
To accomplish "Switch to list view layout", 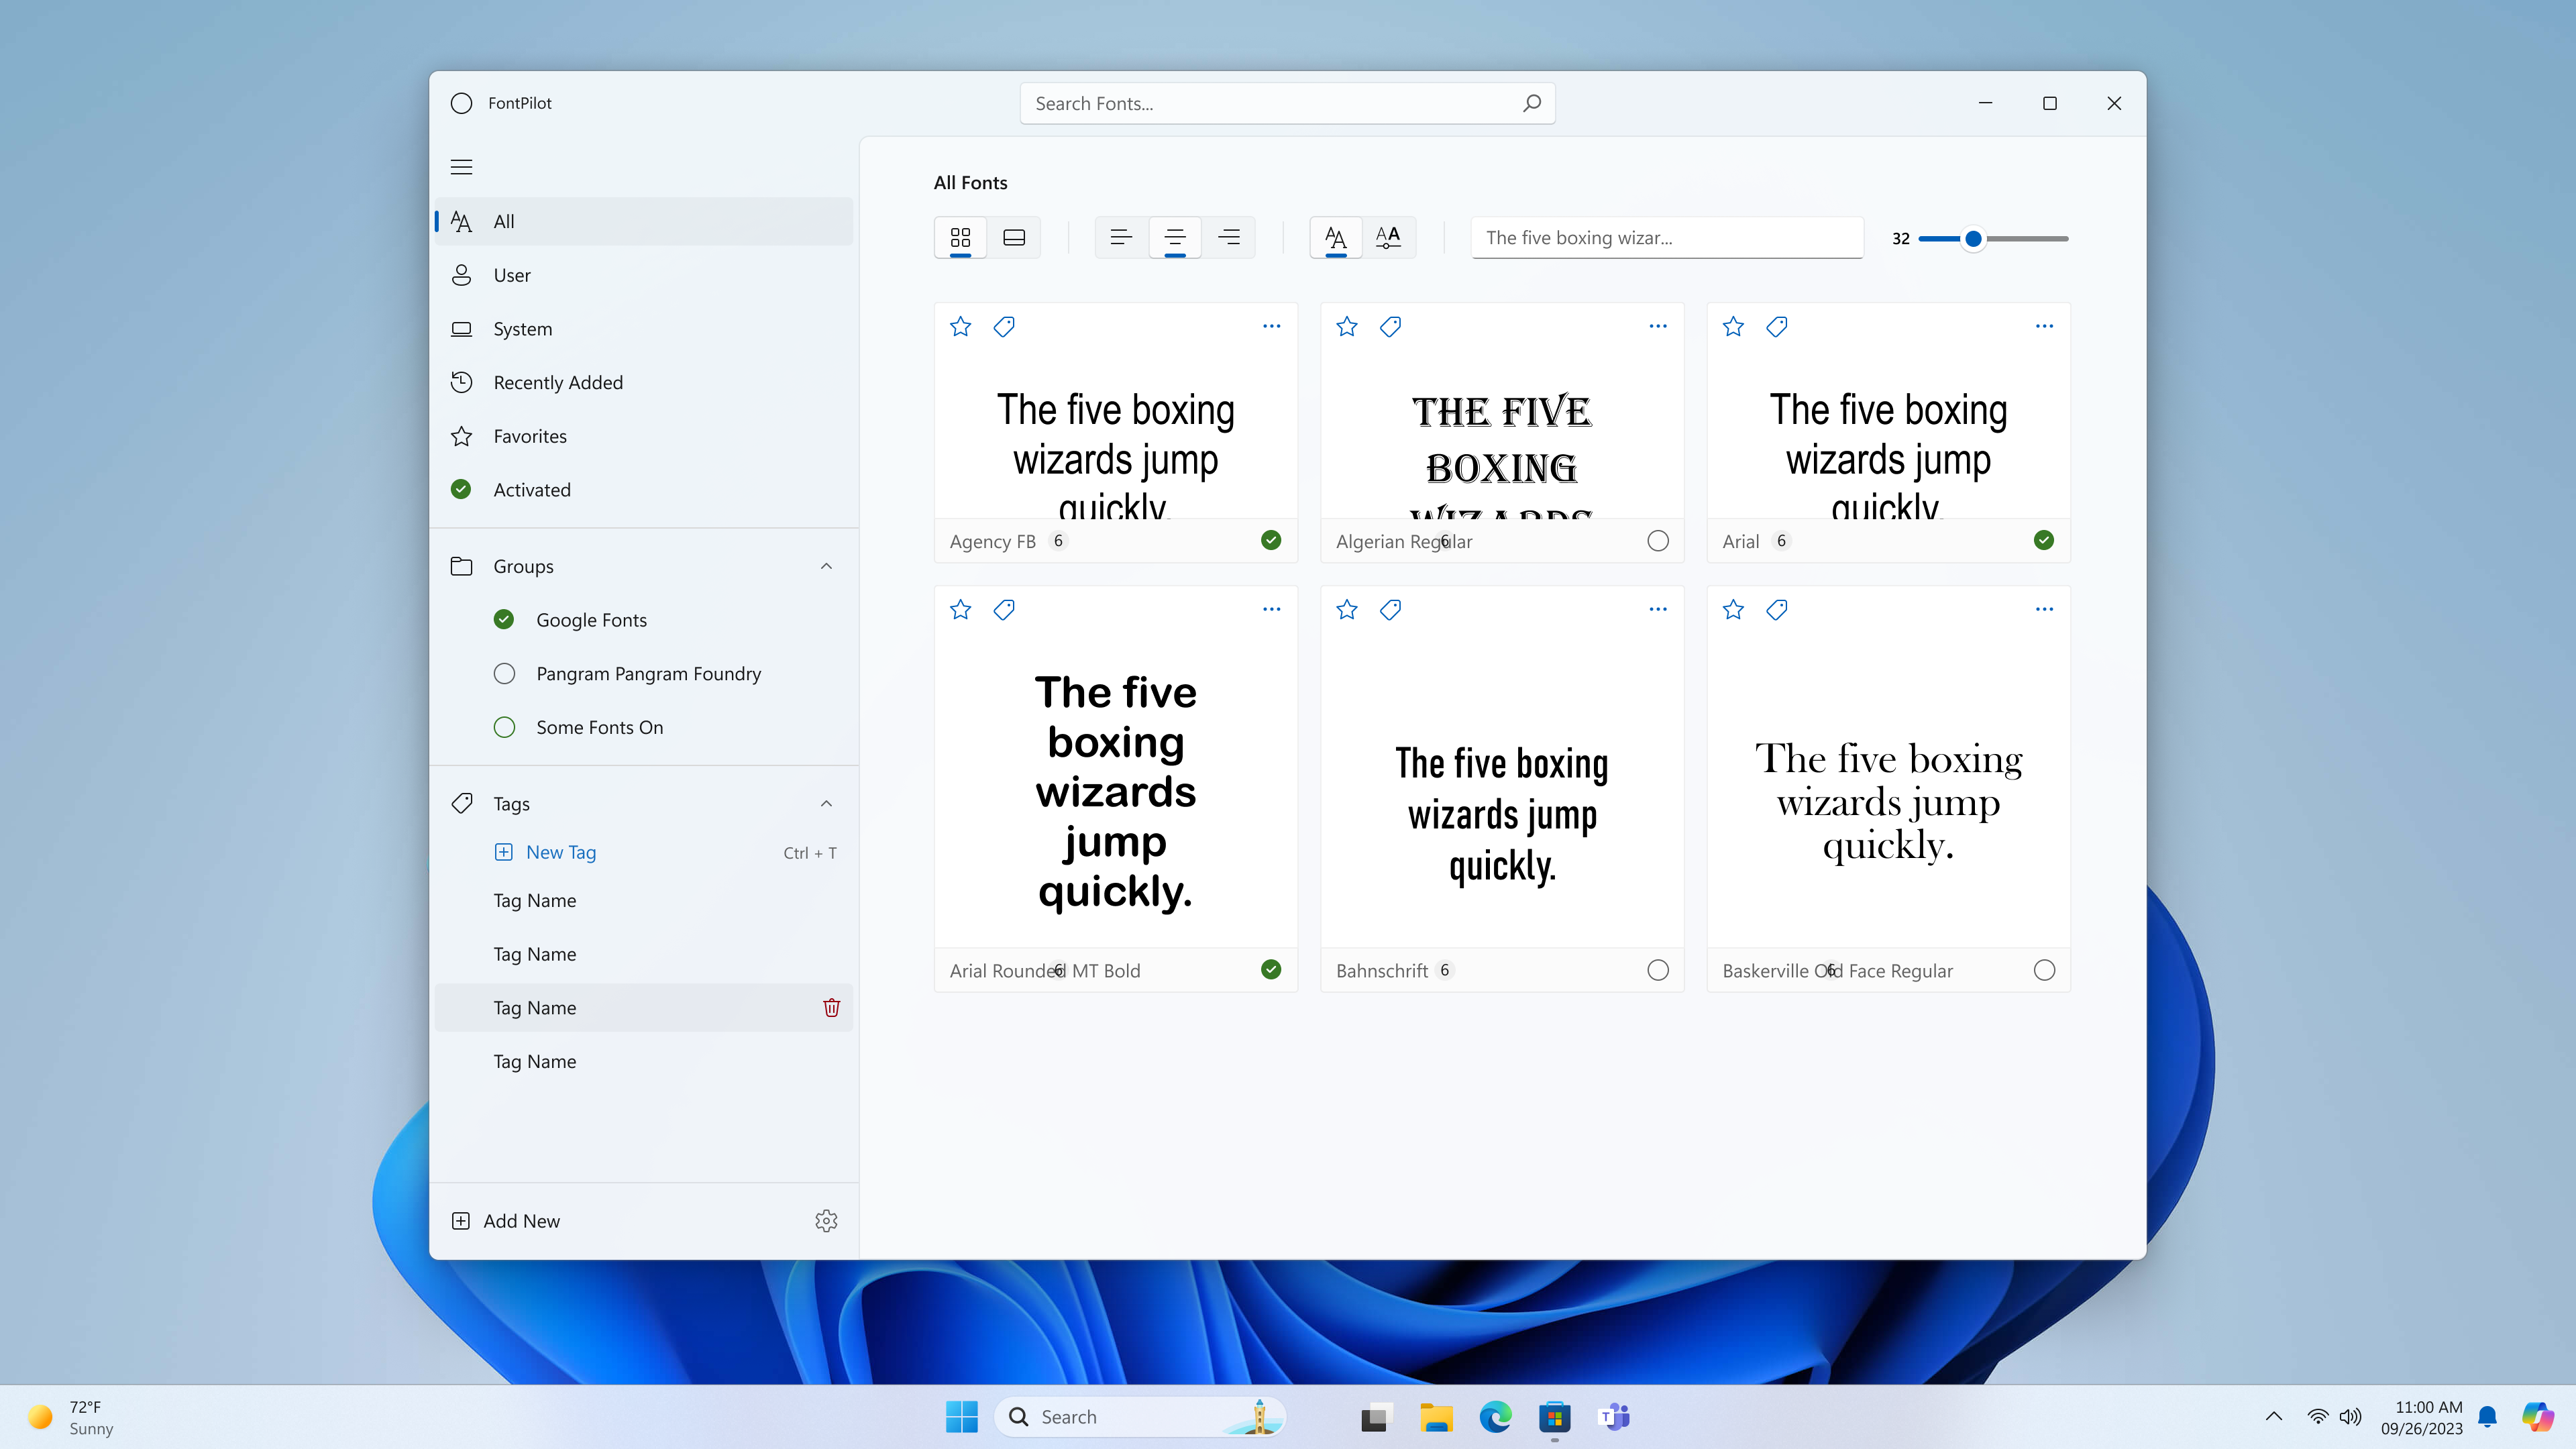I will click(1014, 237).
